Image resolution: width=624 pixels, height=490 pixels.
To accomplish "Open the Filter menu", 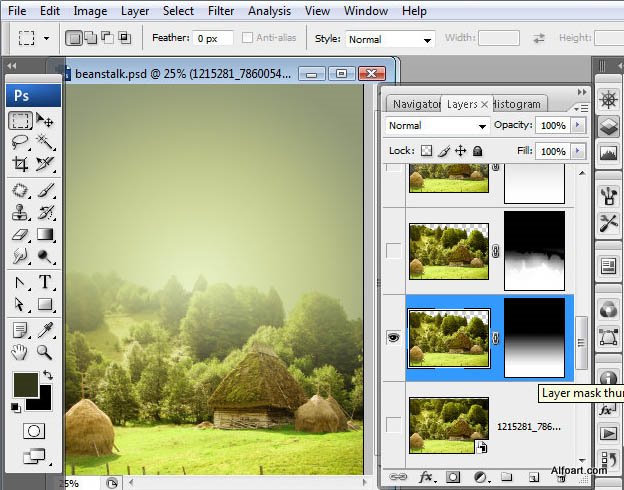I will pyautogui.click(x=221, y=11).
